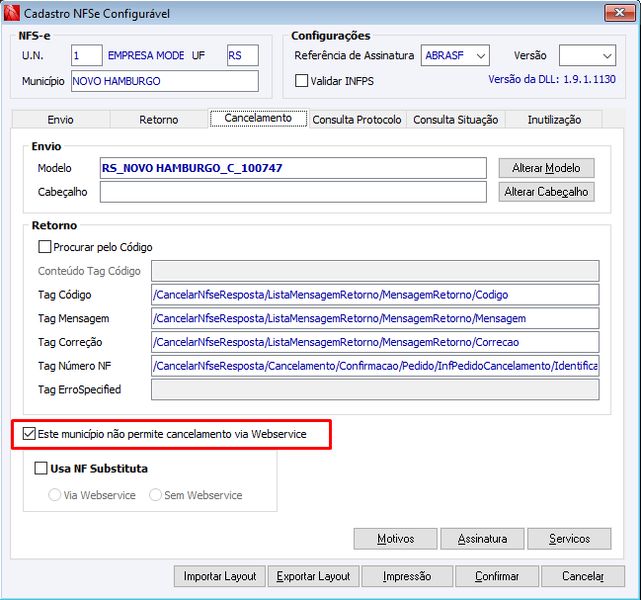Click the Cancelar button
641x600 pixels.
(583, 576)
